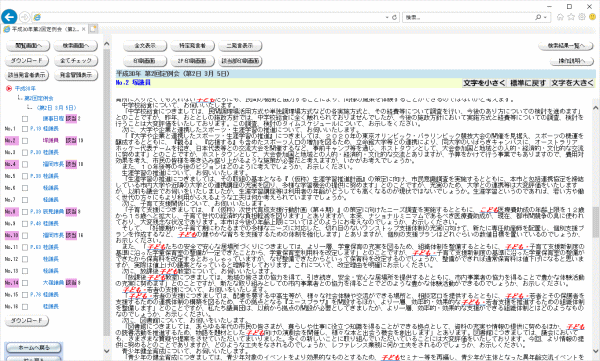Select the 第2日 3月5日 tree node

tap(57, 108)
